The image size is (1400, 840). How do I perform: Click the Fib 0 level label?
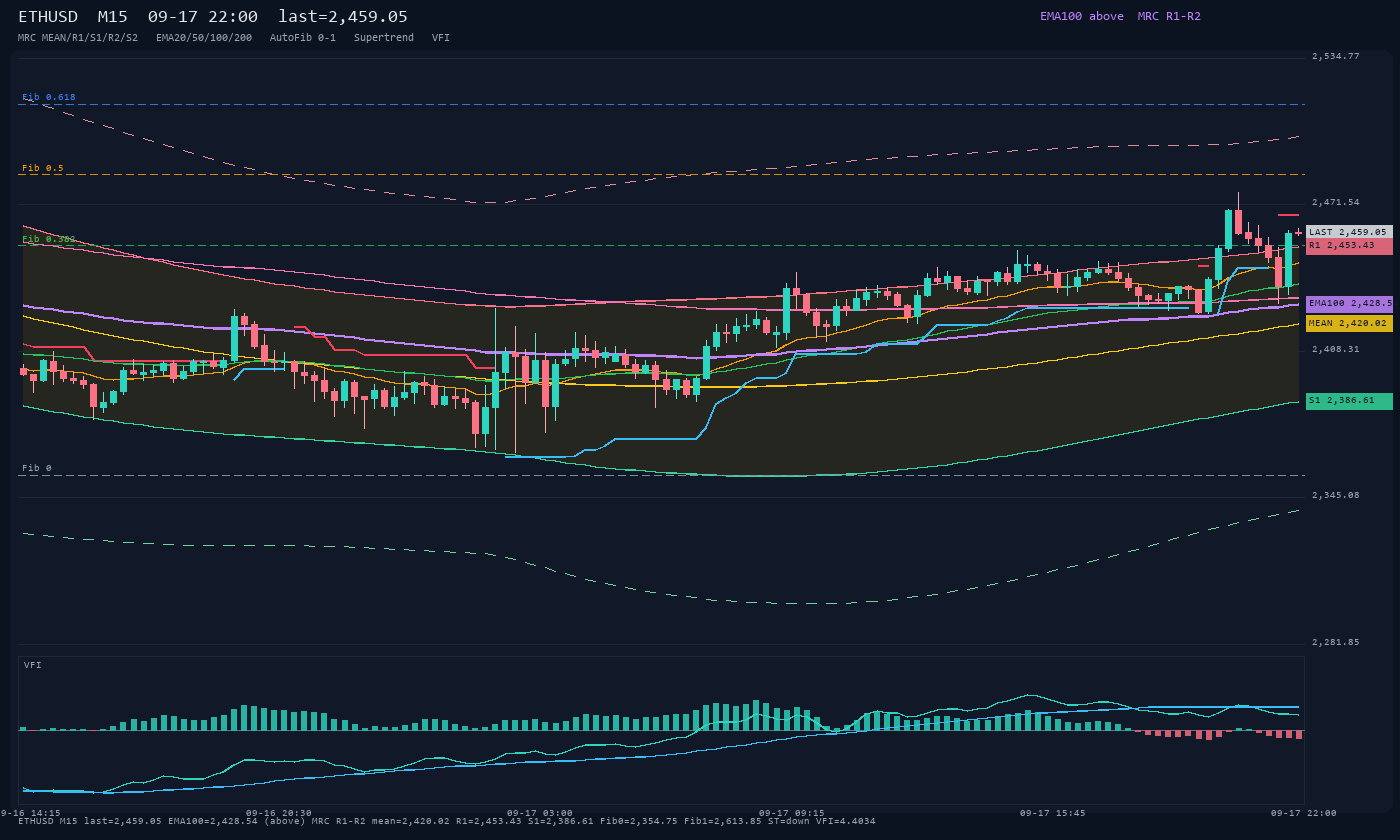pos(37,468)
